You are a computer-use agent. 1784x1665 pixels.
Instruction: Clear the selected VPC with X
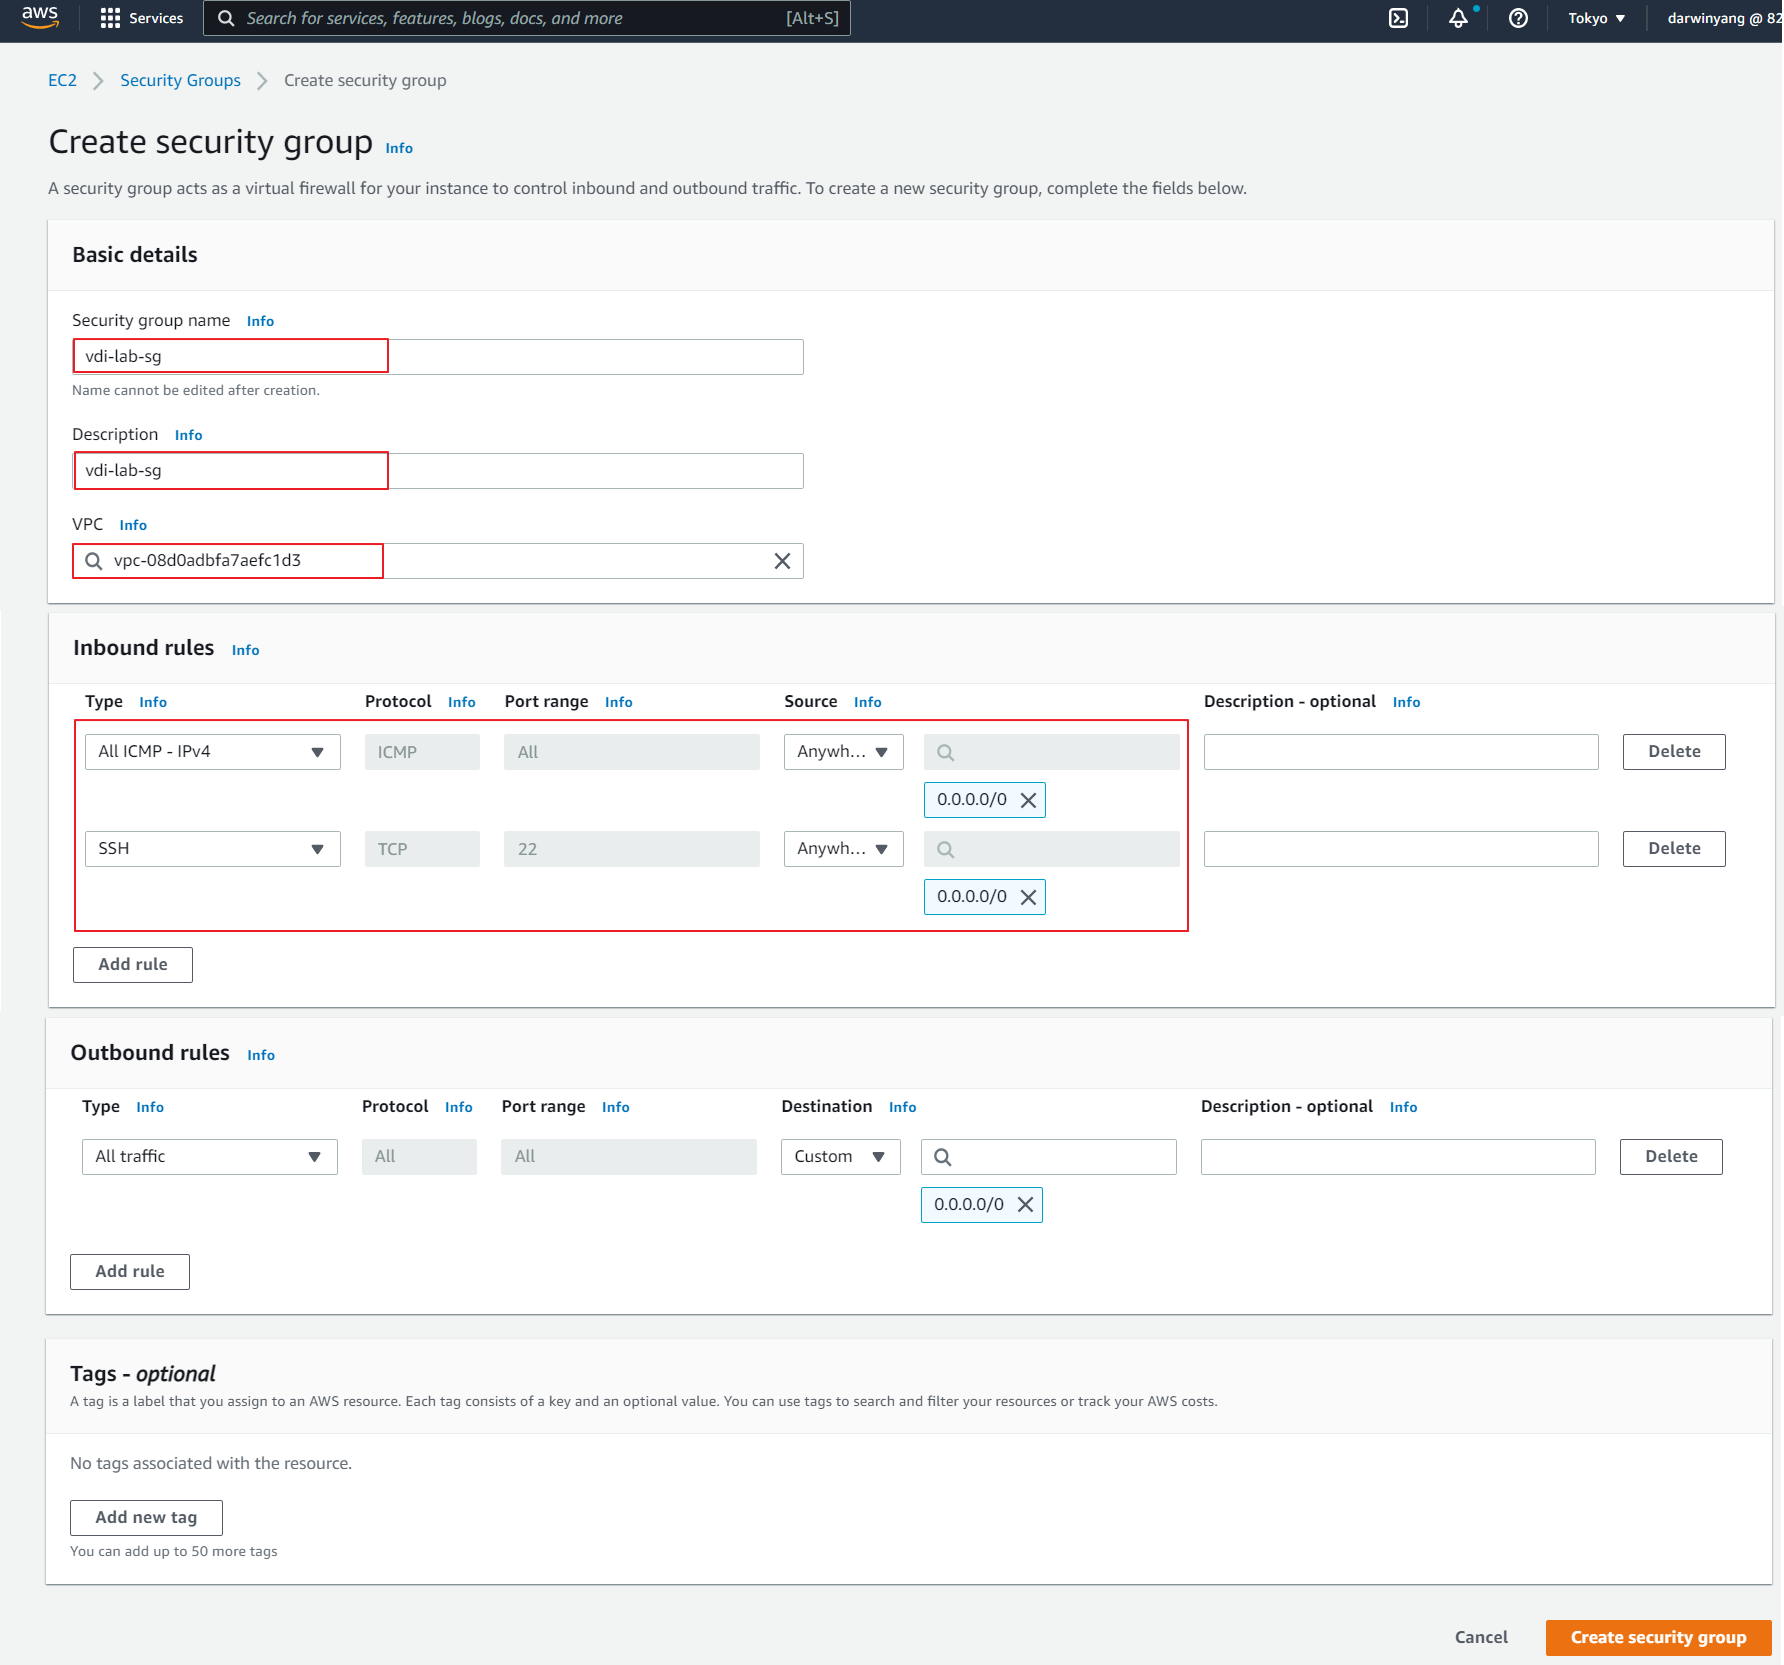point(782,561)
